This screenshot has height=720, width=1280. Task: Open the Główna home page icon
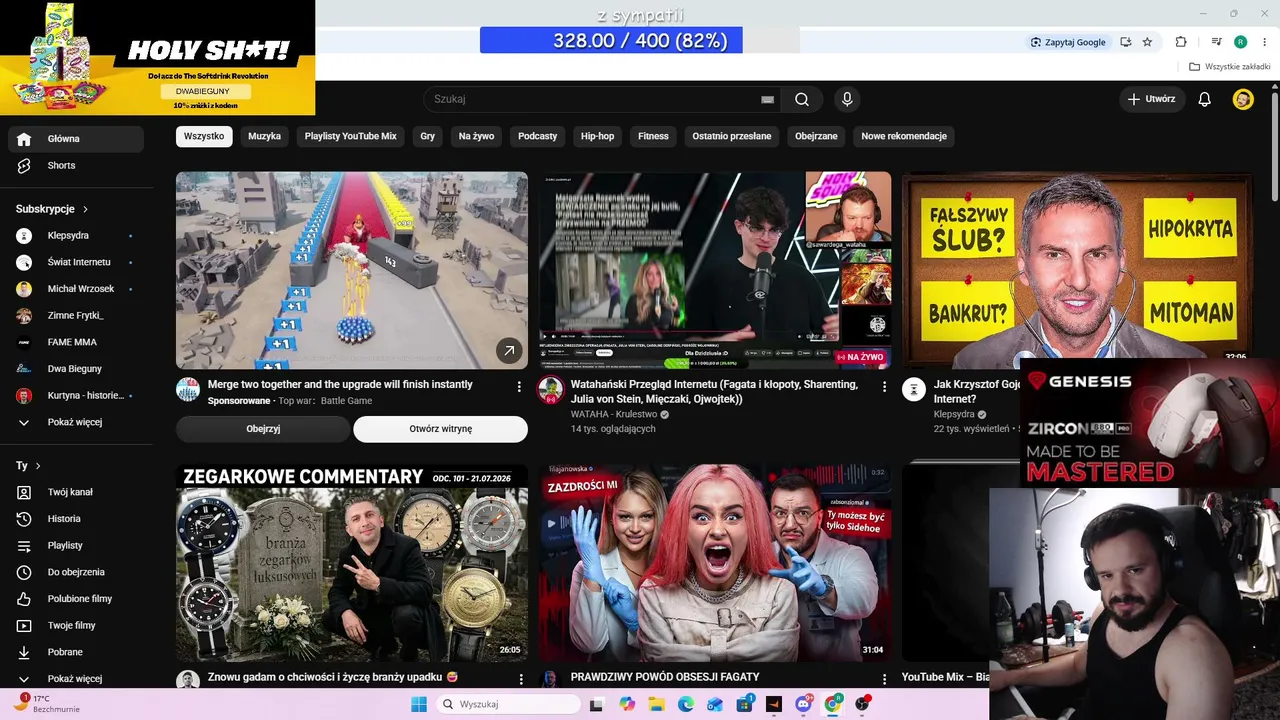[x=24, y=139]
